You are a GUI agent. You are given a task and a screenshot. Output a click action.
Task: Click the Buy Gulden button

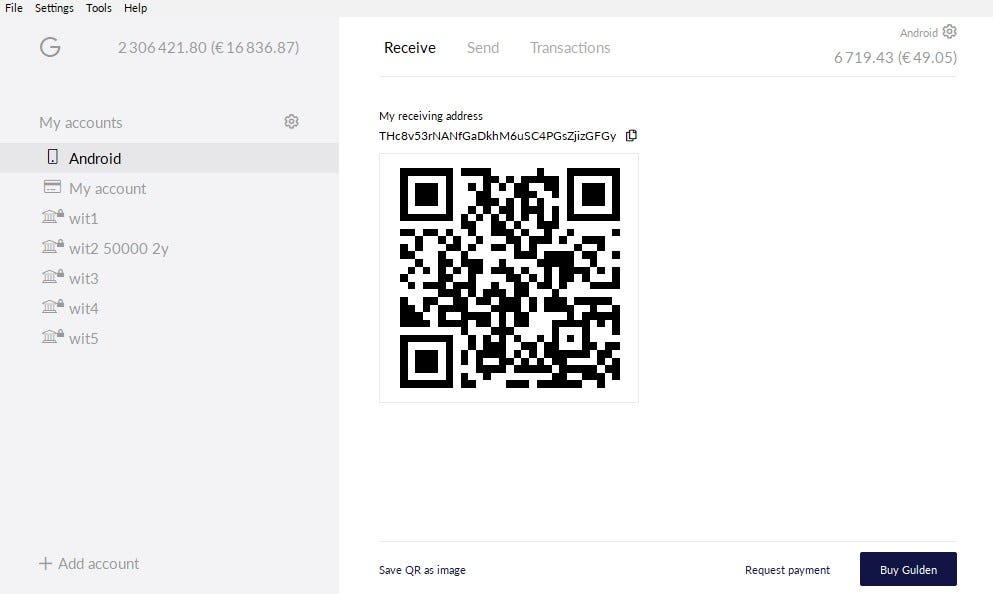908,569
